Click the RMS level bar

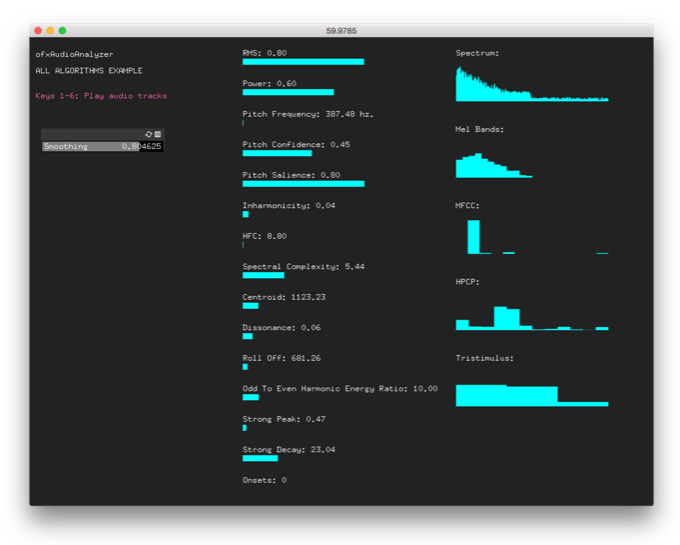(x=303, y=62)
